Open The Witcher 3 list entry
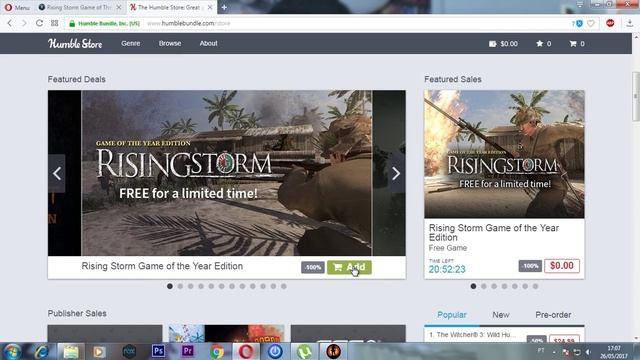640x360 pixels. pos(473,335)
